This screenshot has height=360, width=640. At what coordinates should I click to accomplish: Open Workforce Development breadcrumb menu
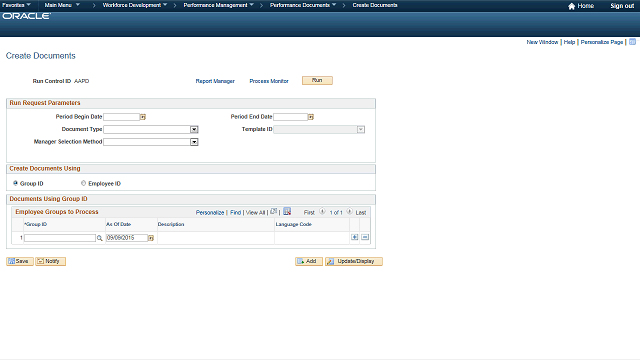click(135, 5)
